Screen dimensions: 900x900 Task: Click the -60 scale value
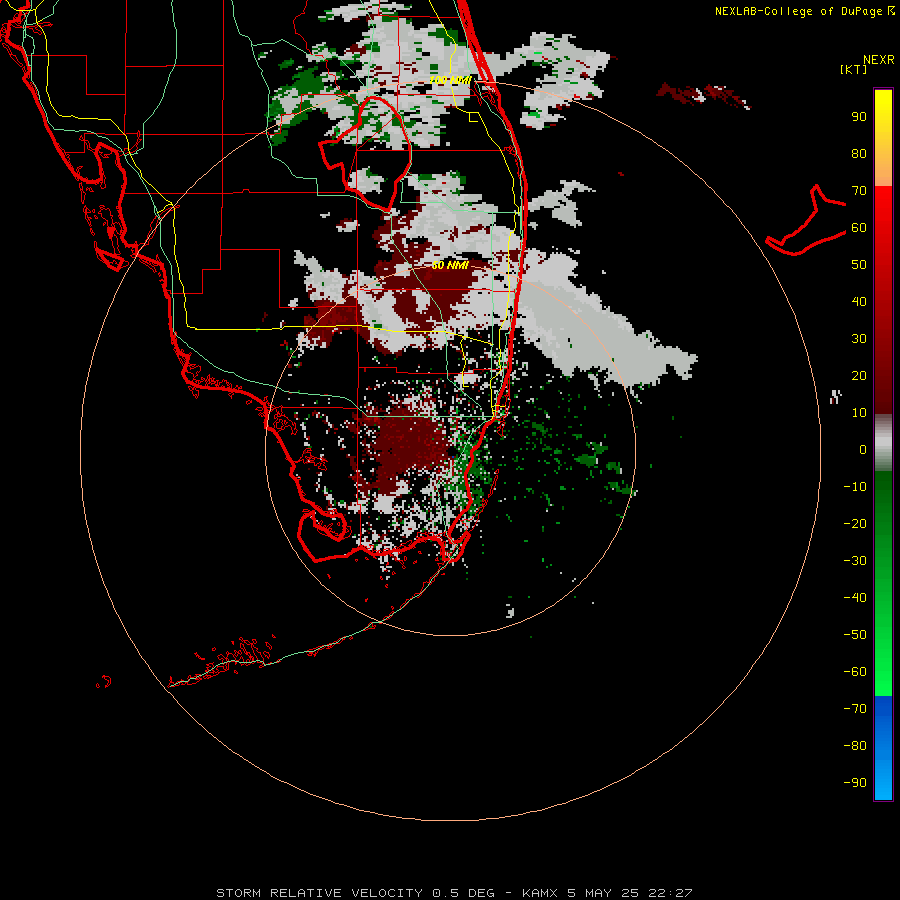(855, 672)
